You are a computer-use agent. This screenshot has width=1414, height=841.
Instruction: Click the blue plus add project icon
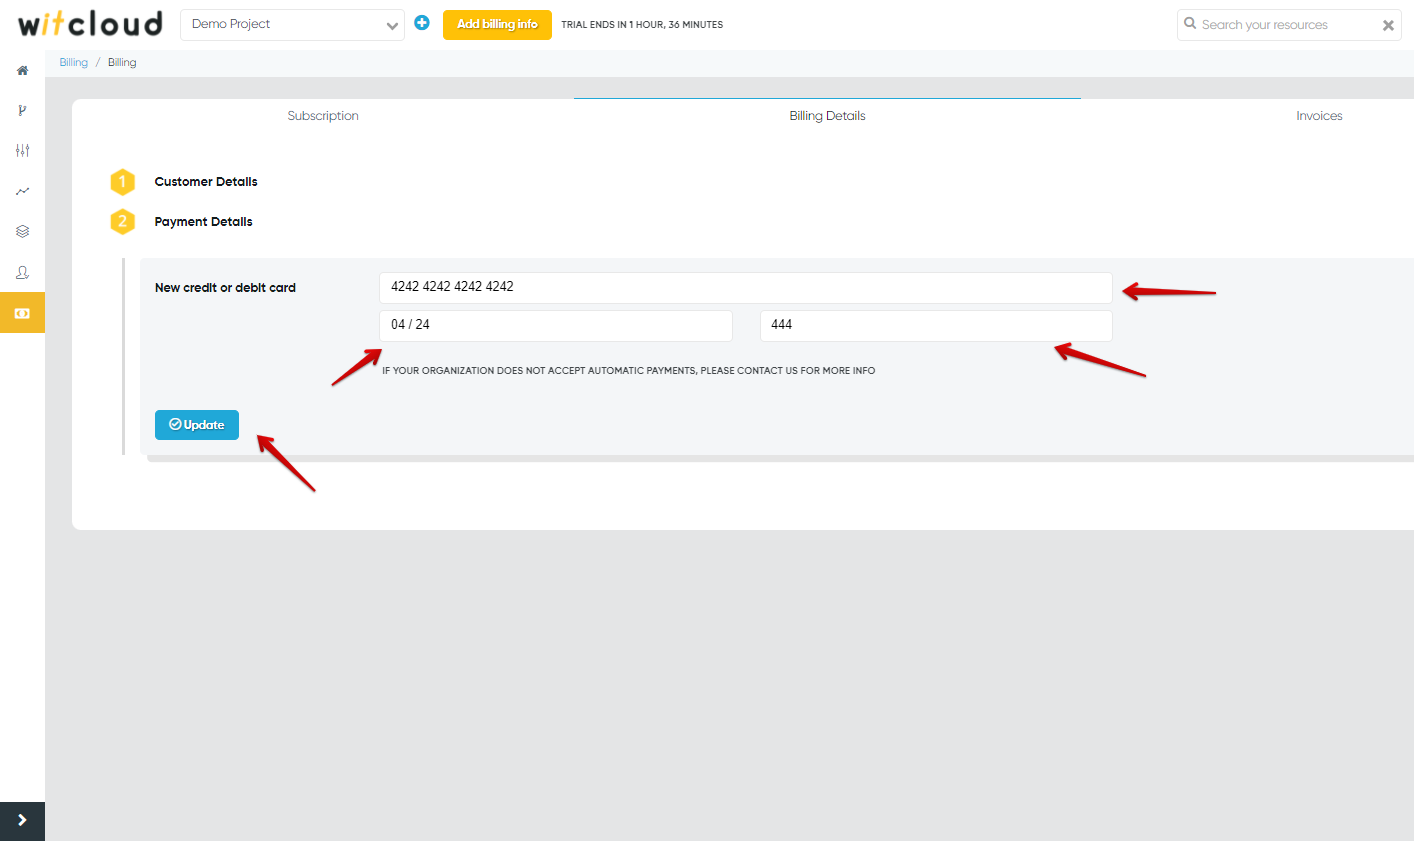click(x=422, y=23)
